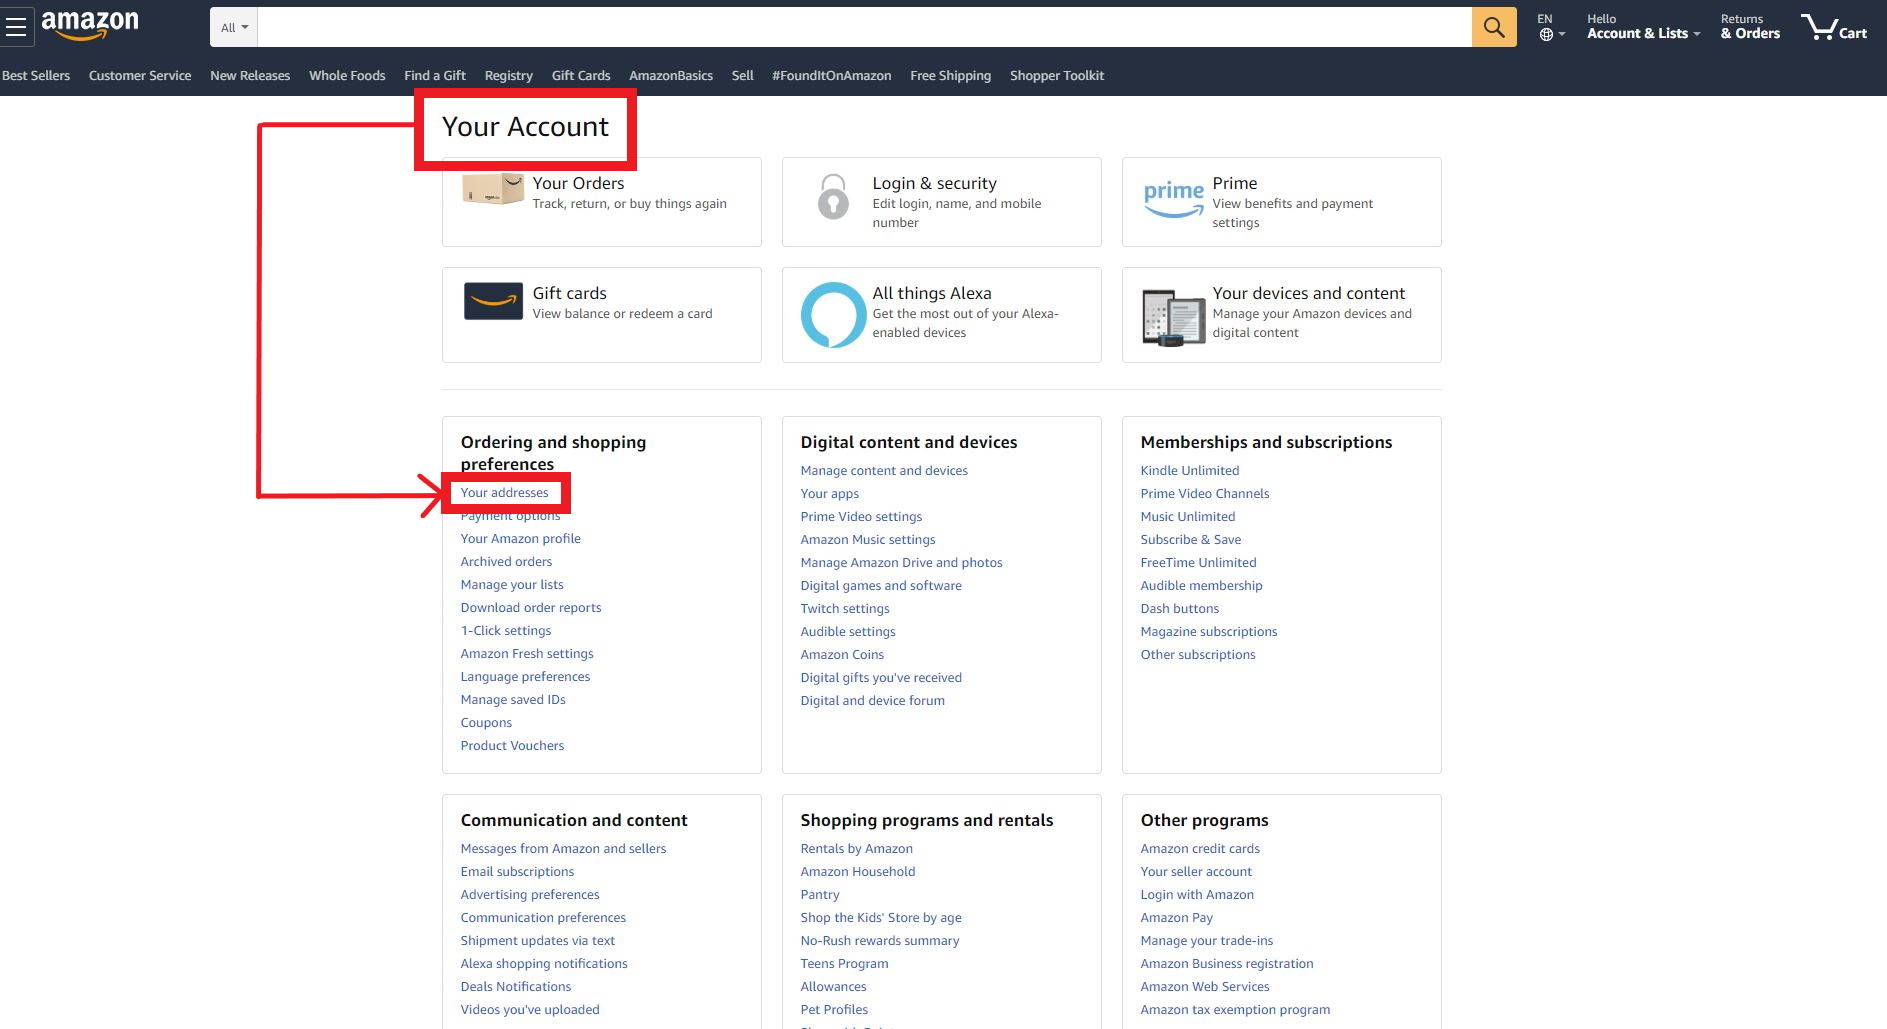
Task: Open the Prime card title
Action: (1235, 183)
